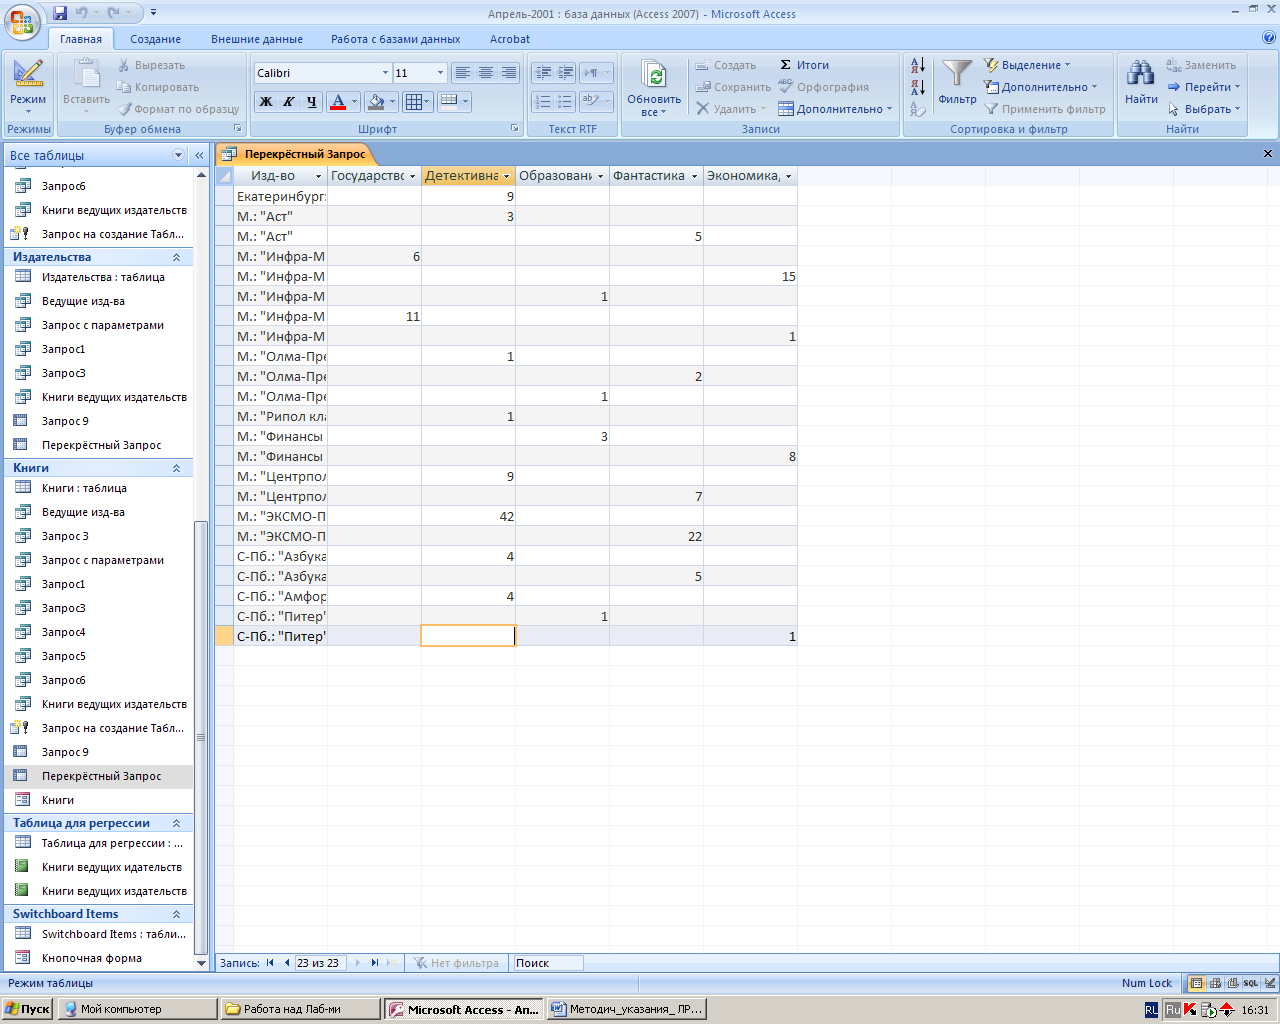This screenshot has height=1024, width=1280.
Task: Click the Office button orb
Action: pyautogui.click(x=22, y=20)
